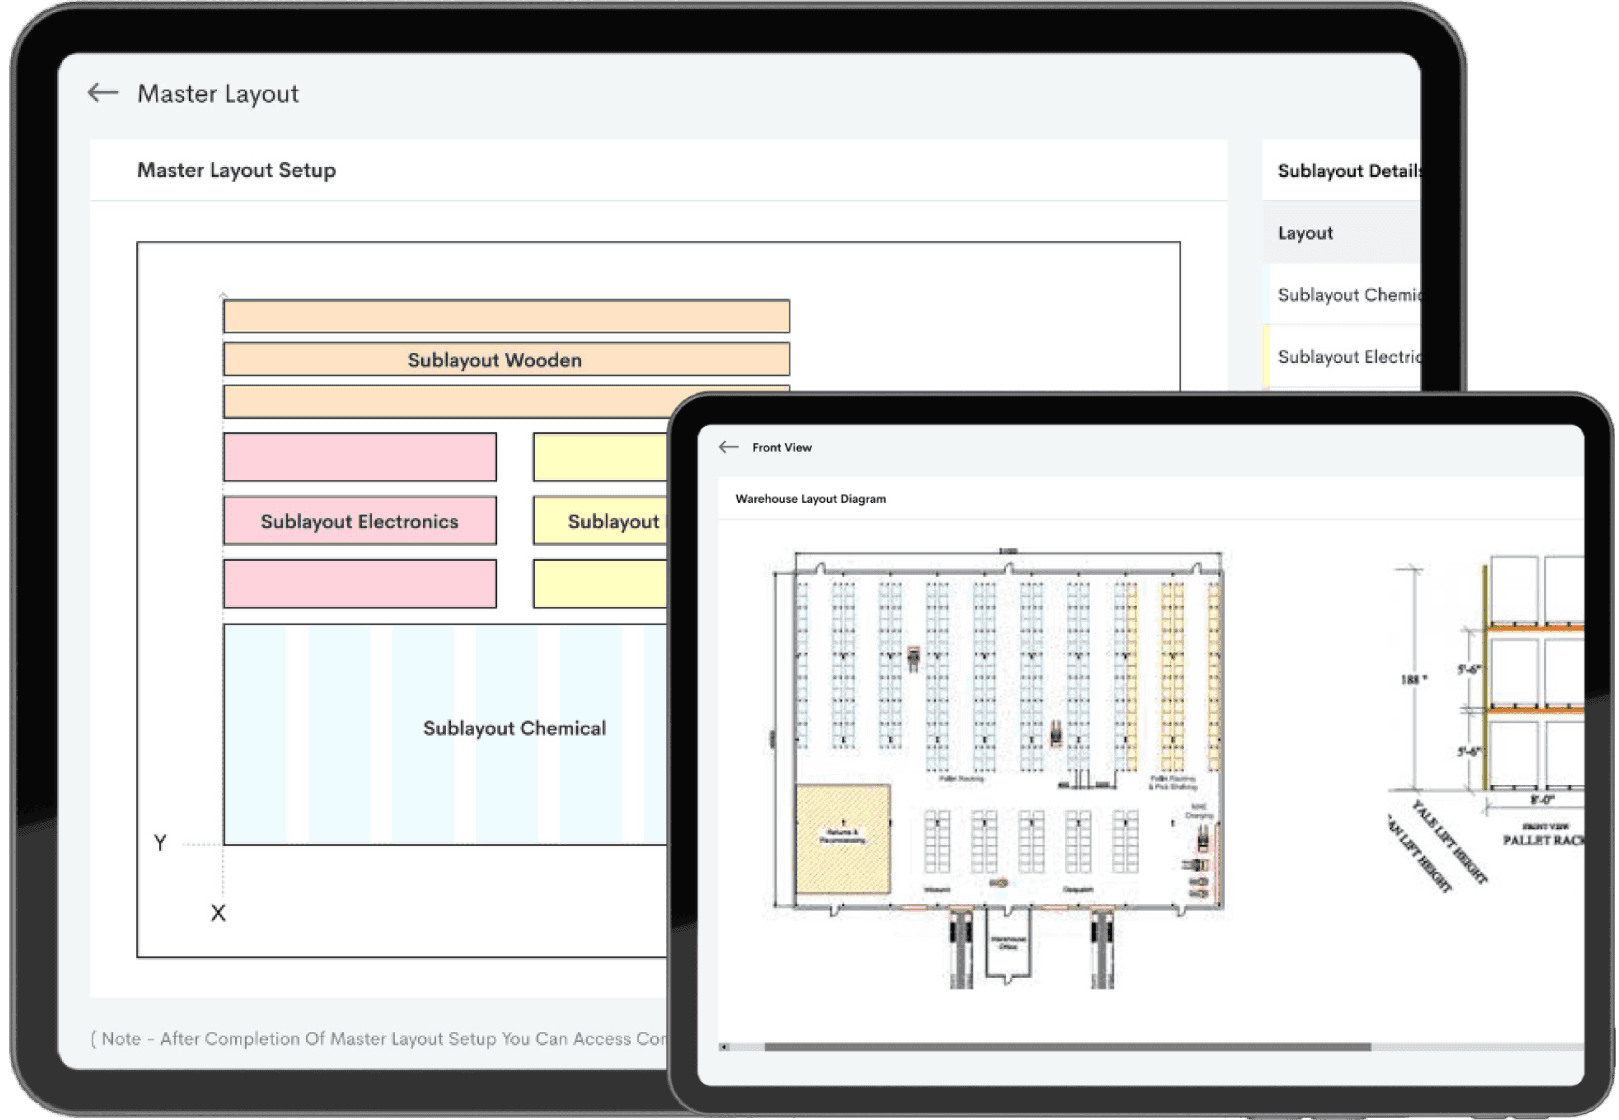Screen dimensions: 1619x1120
Task: Click the back arrow beside Master Layout
Action: click(103, 93)
